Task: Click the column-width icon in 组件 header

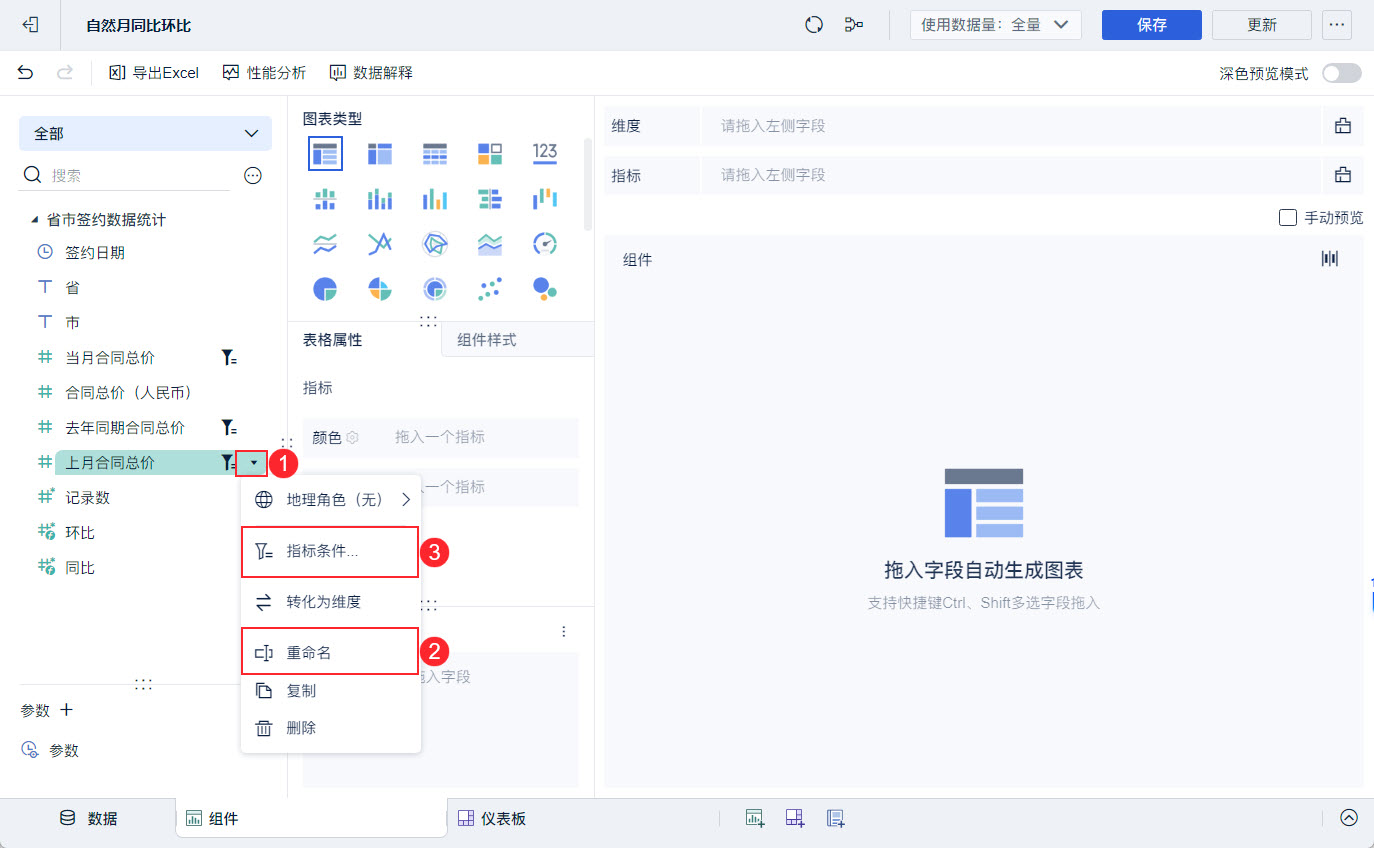Action: point(1329,259)
